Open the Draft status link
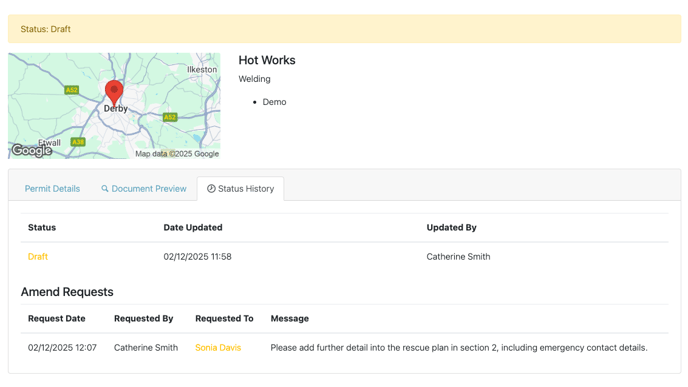 38,257
